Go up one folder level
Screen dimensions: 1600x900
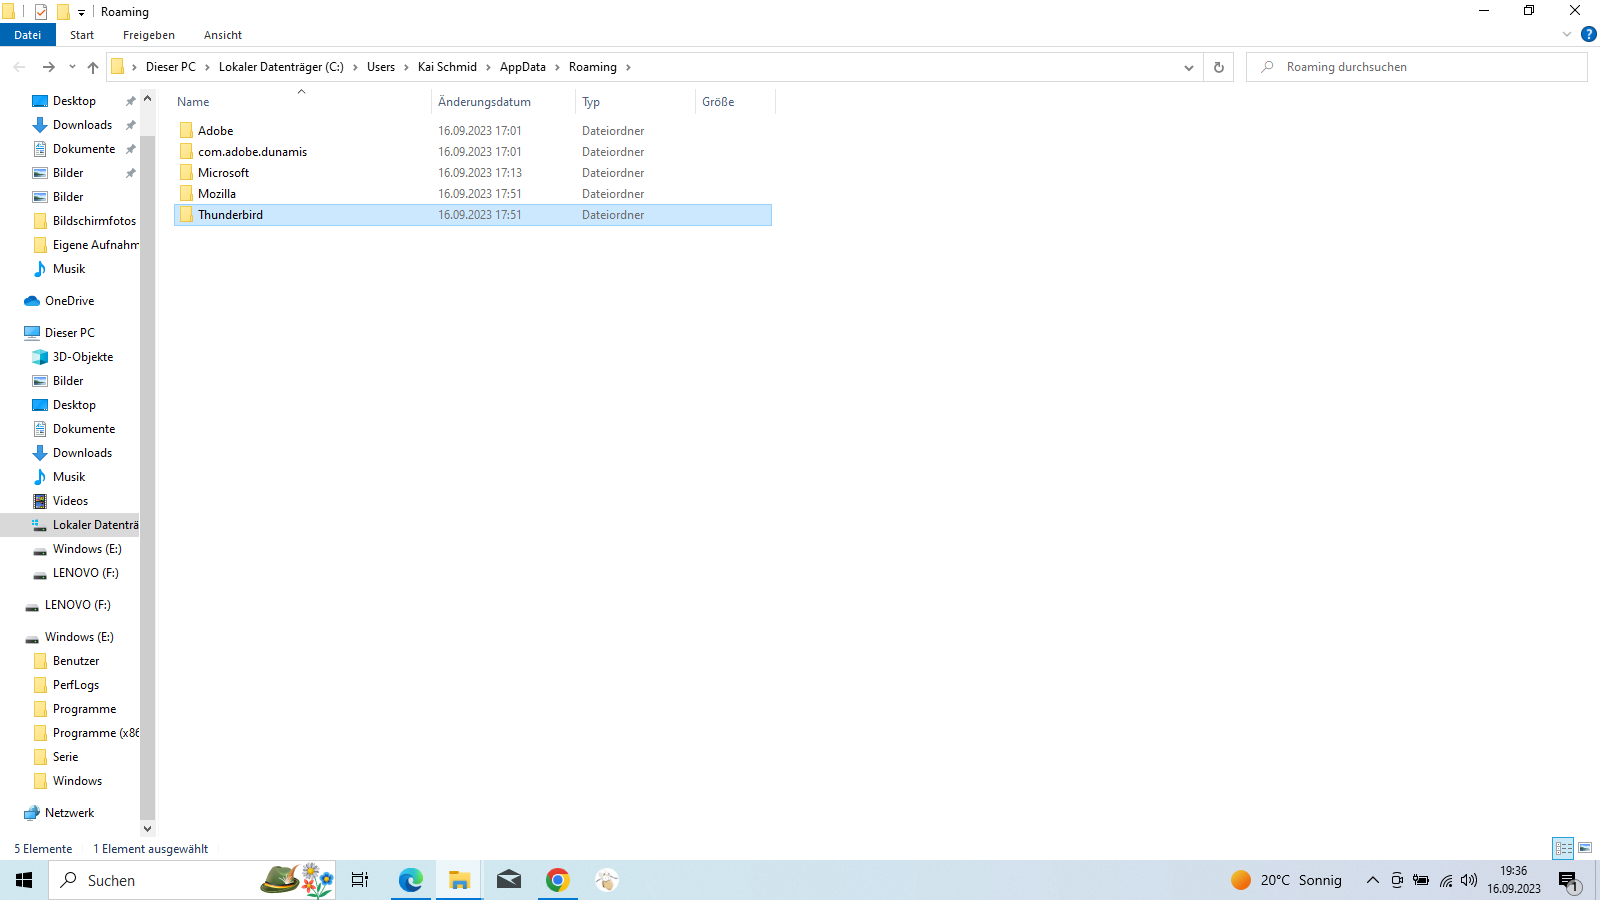93,67
